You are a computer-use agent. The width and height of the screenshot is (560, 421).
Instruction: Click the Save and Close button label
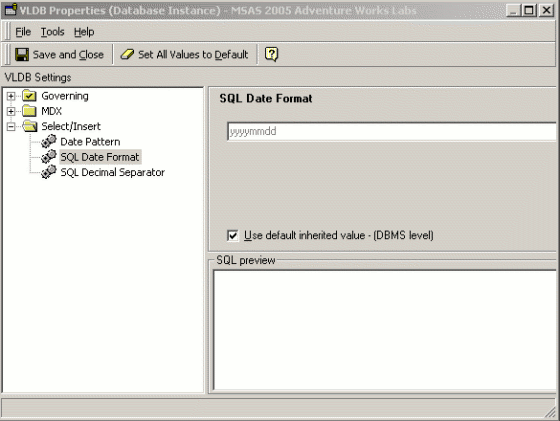coord(68,55)
